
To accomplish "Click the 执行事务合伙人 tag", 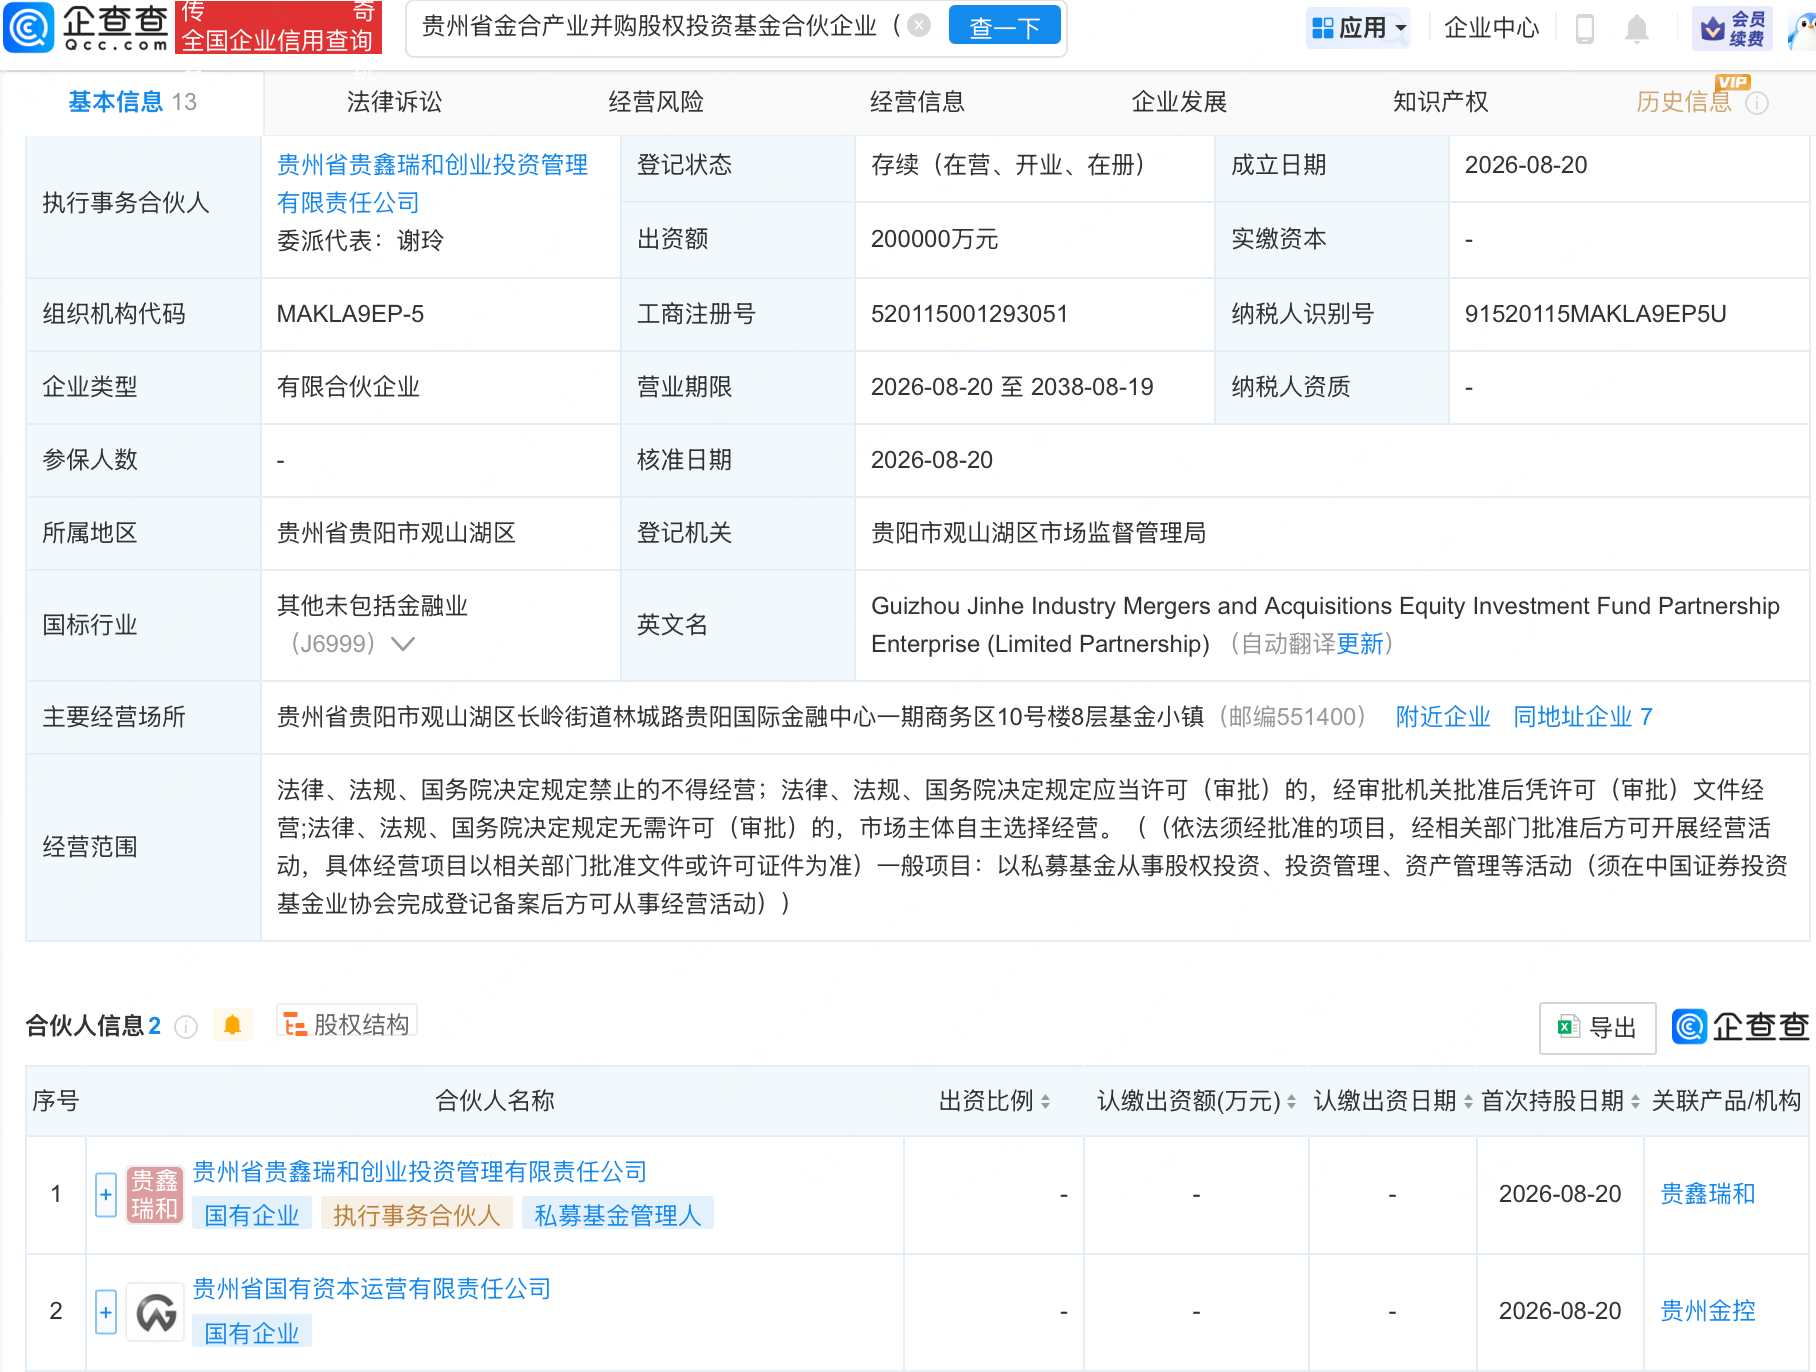I will click(x=416, y=1215).
